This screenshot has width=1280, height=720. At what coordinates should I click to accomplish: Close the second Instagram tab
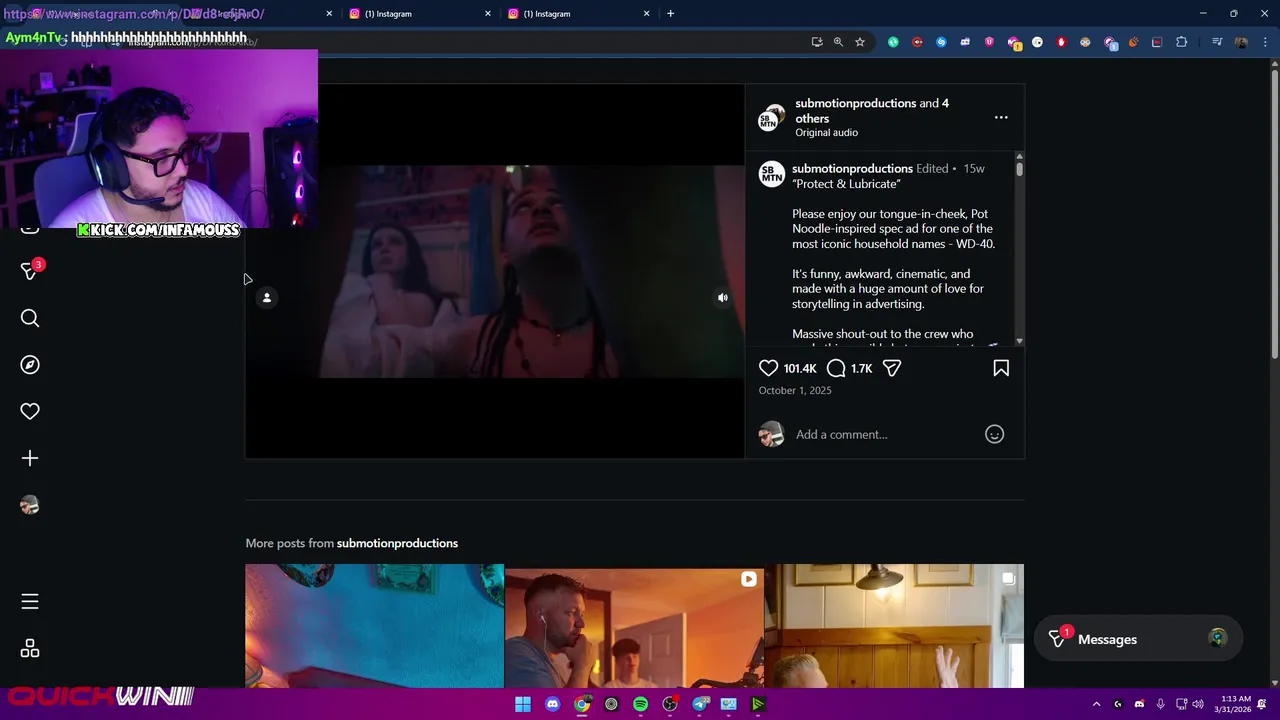[488, 14]
